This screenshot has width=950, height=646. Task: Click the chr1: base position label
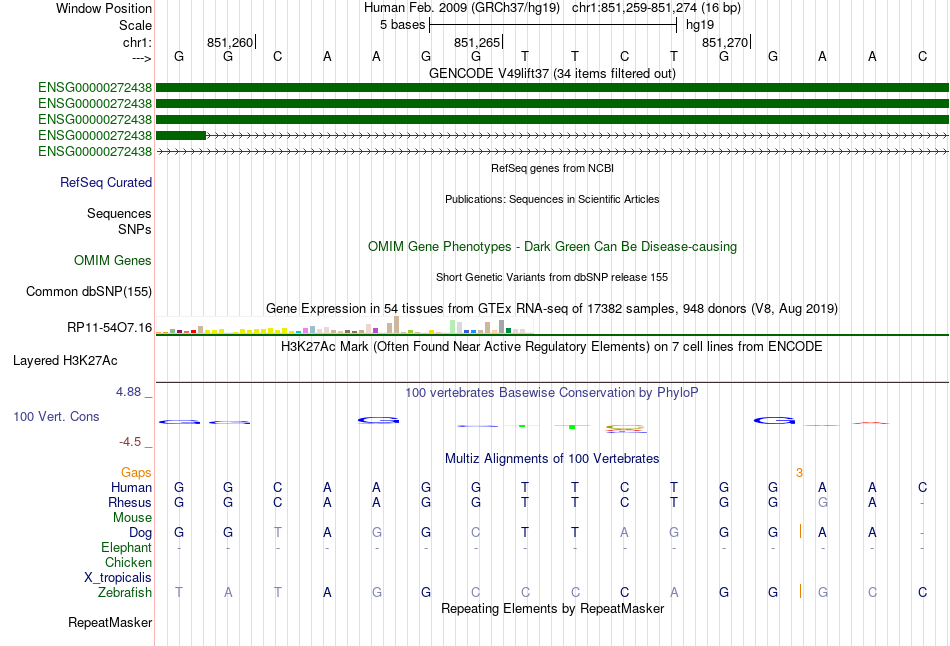137,42
